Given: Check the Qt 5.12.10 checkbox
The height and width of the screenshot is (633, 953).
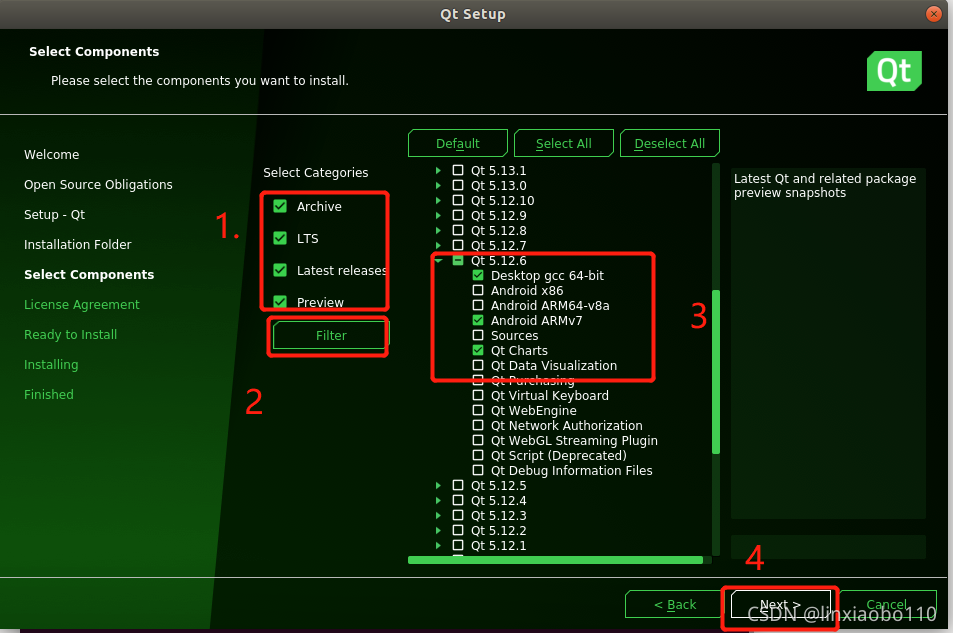Looking at the screenshot, I should pos(458,200).
